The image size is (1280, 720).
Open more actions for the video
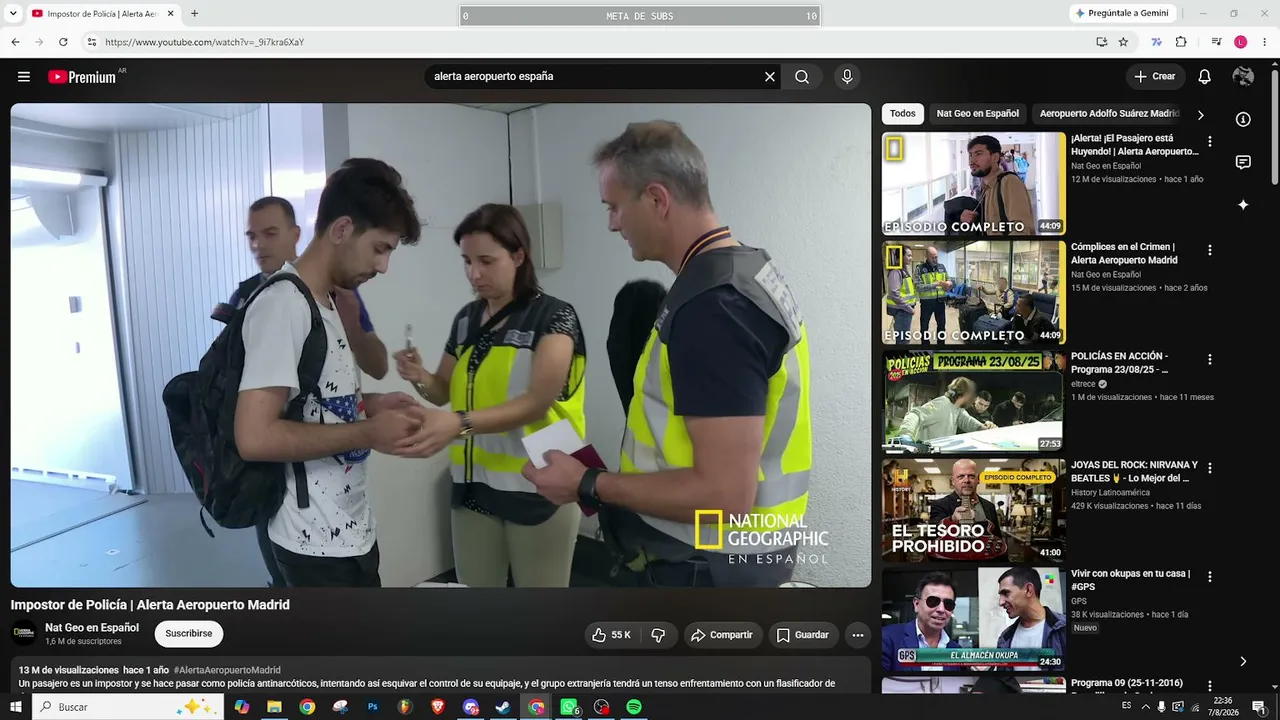pyautogui.click(x=857, y=635)
